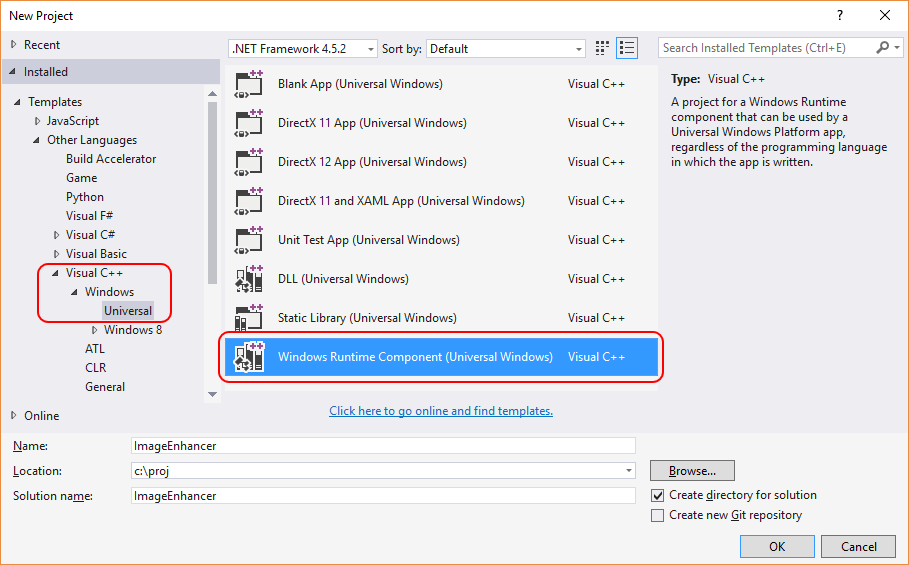Select DirectX 12 App (Universal Windows) text
This screenshot has height=565, width=909.
(372, 162)
